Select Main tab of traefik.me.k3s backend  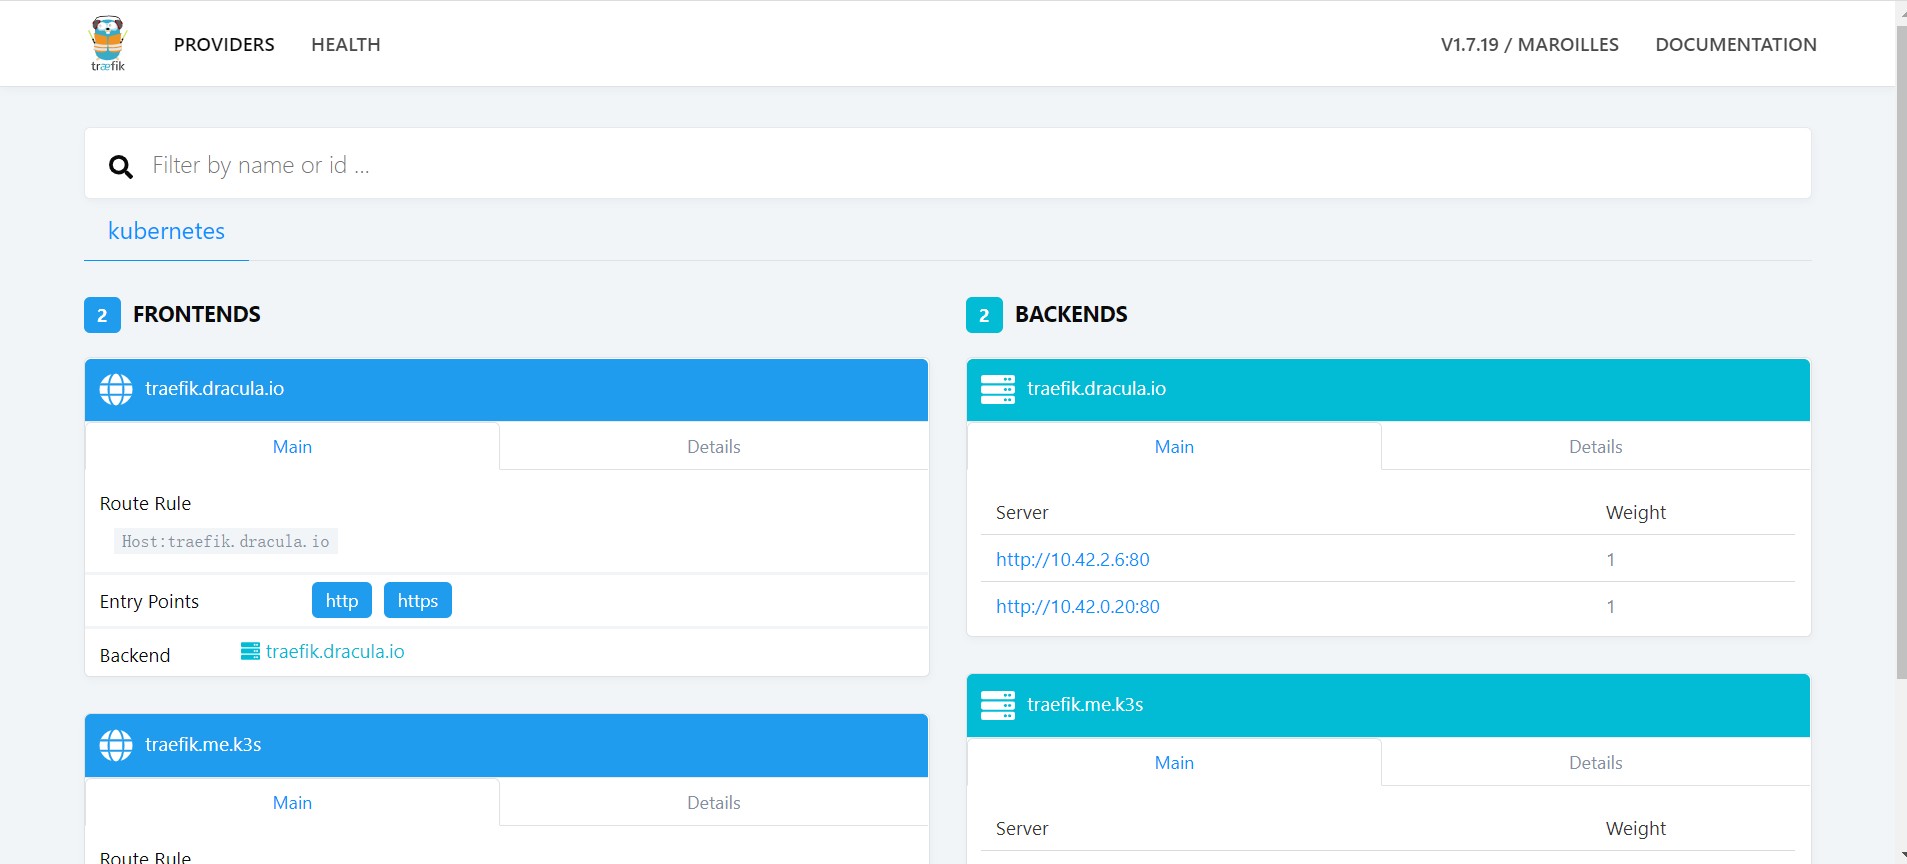(x=1174, y=763)
